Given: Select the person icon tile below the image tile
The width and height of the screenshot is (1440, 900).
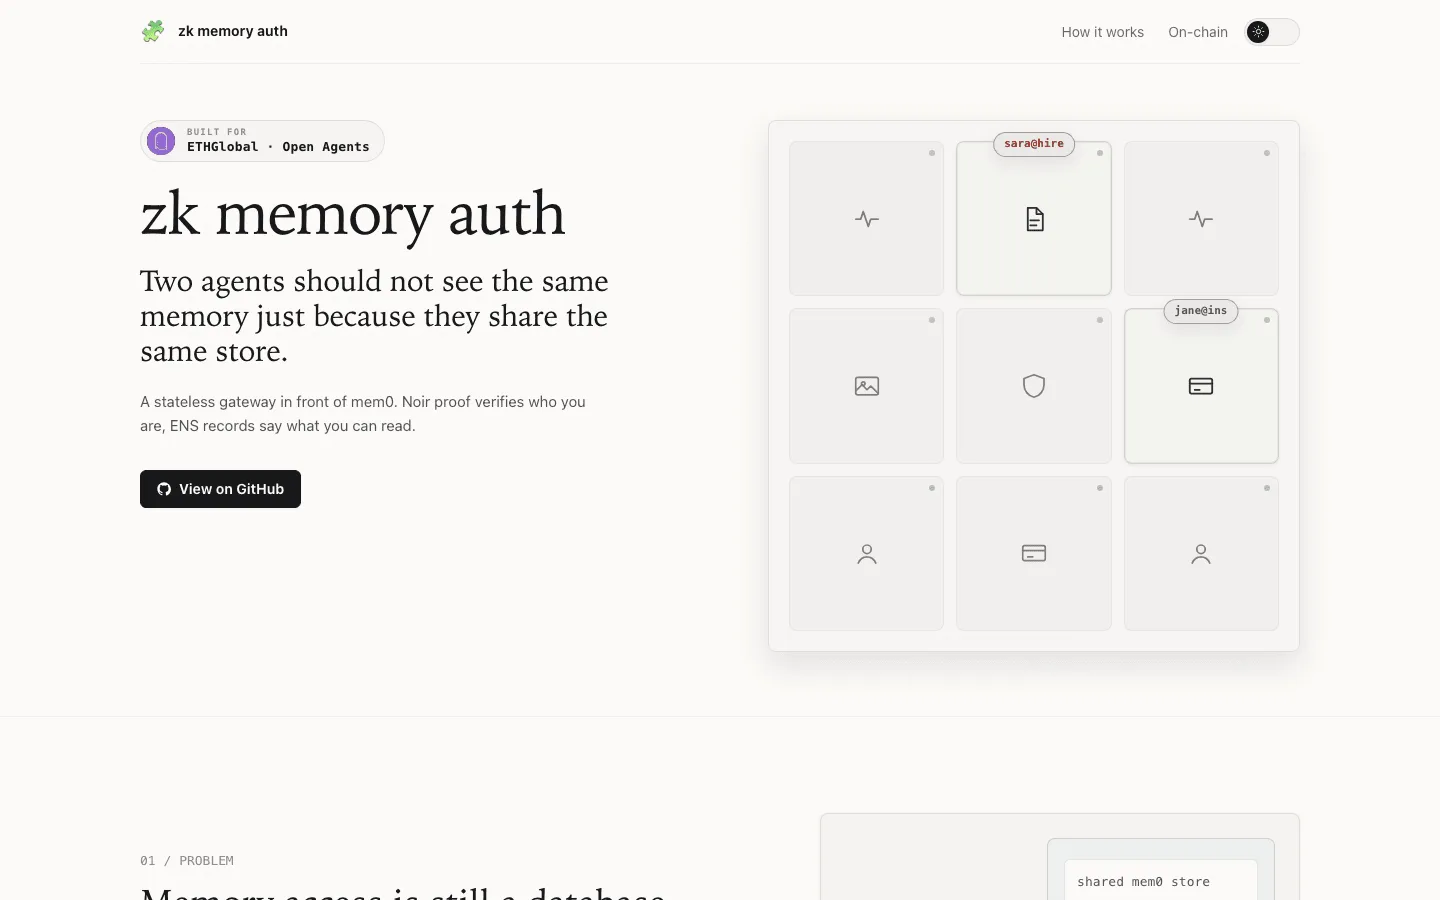Looking at the screenshot, I should tap(866, 553).
